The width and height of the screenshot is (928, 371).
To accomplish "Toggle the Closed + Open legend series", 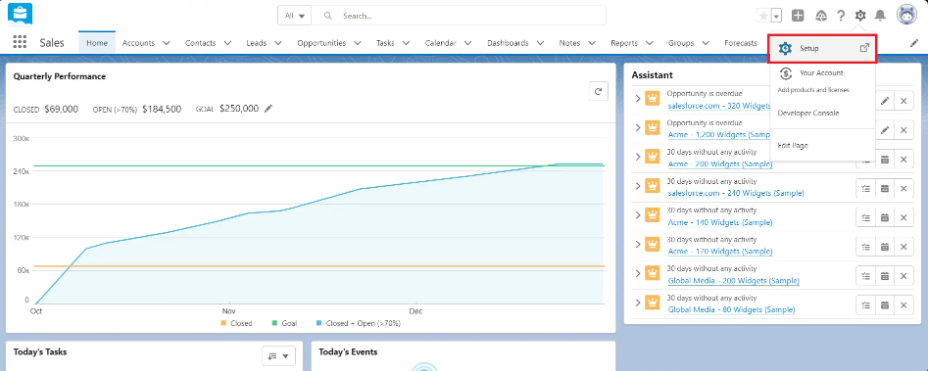I will pyautogui.click(x=359, y=323).
